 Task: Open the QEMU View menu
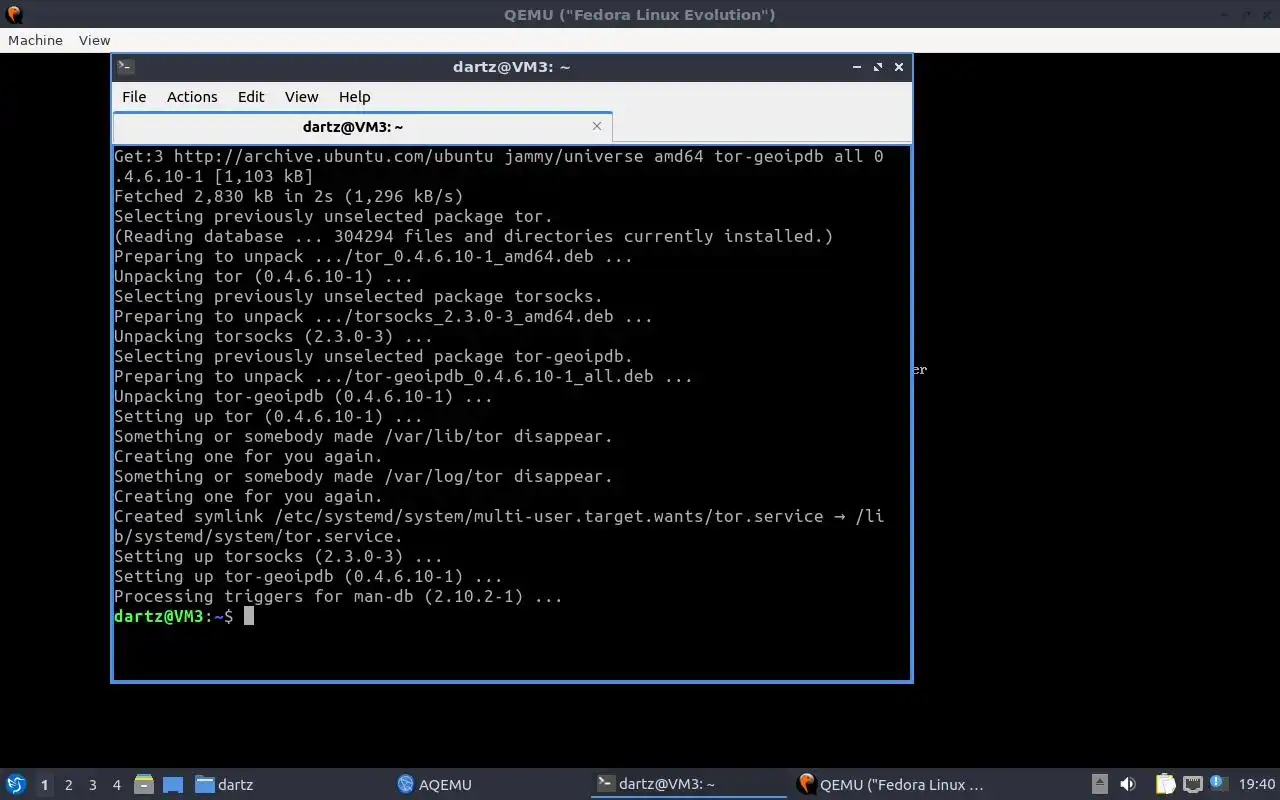click(x=94, y=40)
